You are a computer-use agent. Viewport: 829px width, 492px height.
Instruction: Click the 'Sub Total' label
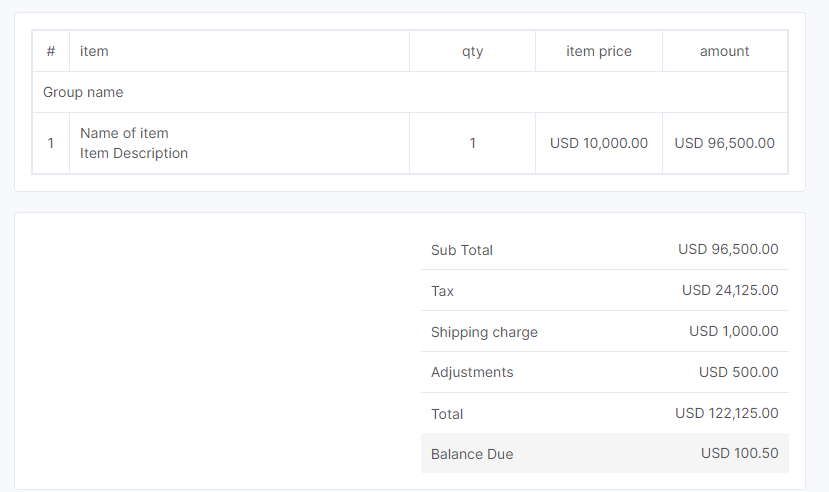click(462, 250)
